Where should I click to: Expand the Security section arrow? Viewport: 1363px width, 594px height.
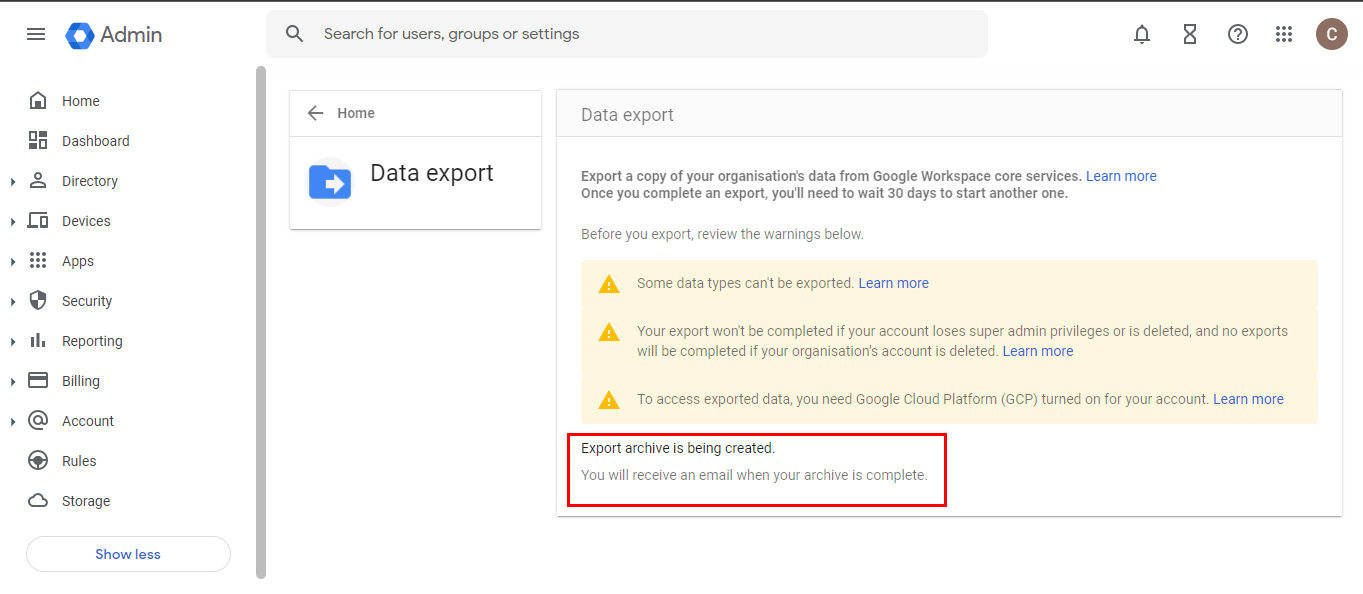(13, 301)
